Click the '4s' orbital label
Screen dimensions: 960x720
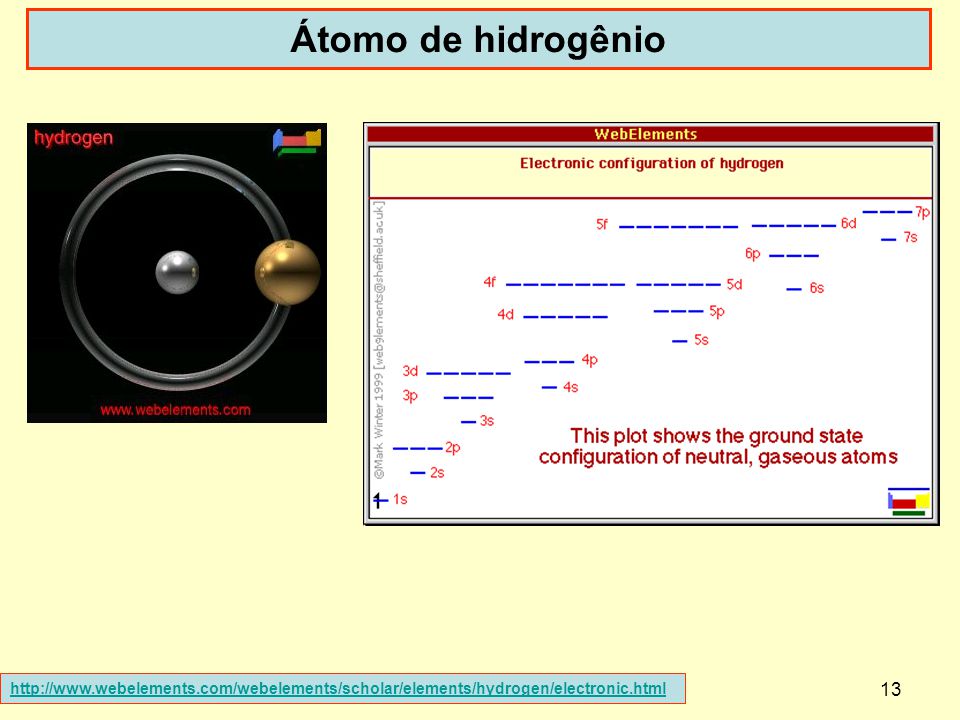[571, 387]
